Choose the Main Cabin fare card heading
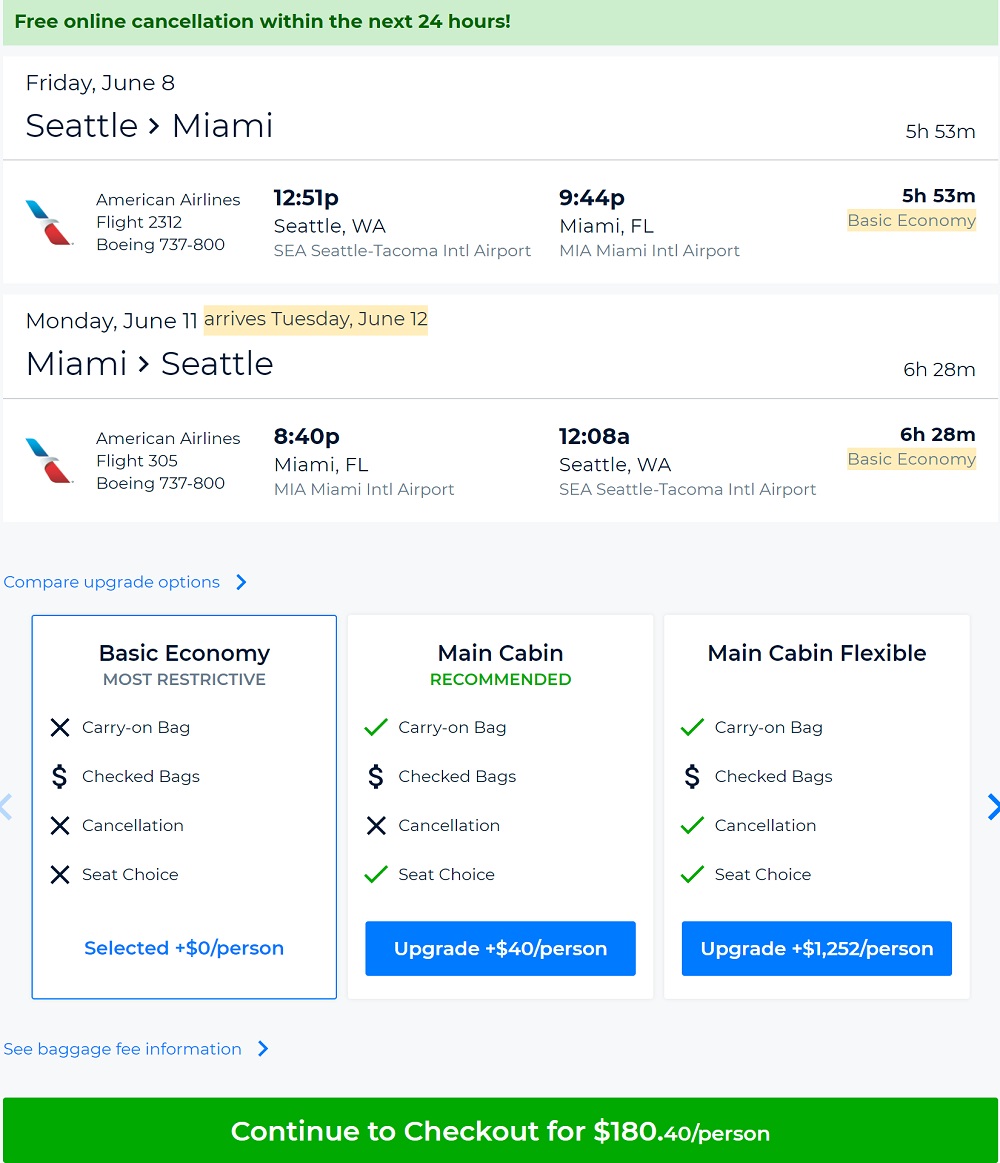This screenshot has width=1000, height=1163. 500,653
